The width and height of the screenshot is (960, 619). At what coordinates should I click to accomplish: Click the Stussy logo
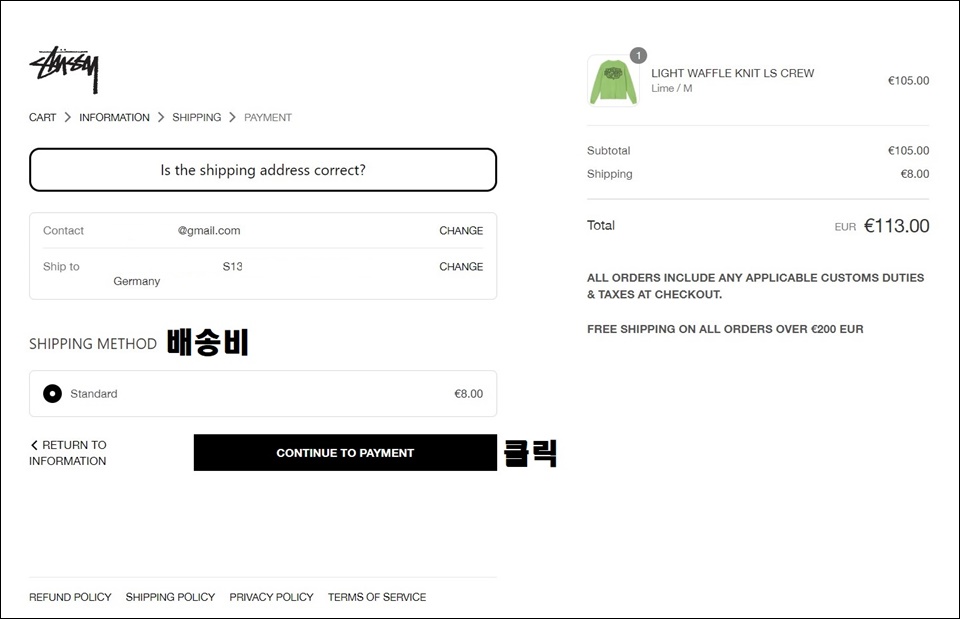pos(64,70)
